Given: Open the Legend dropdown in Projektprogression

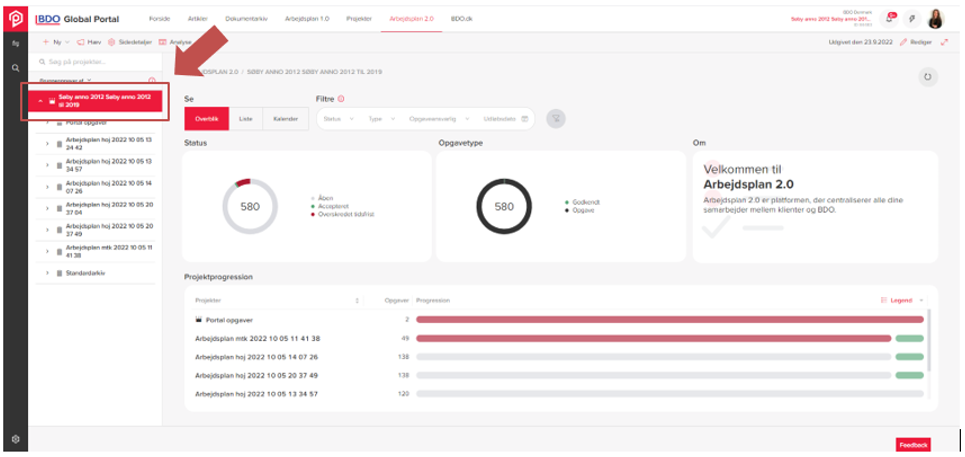Looking at the screenshot, I should (x=903, y=300).
